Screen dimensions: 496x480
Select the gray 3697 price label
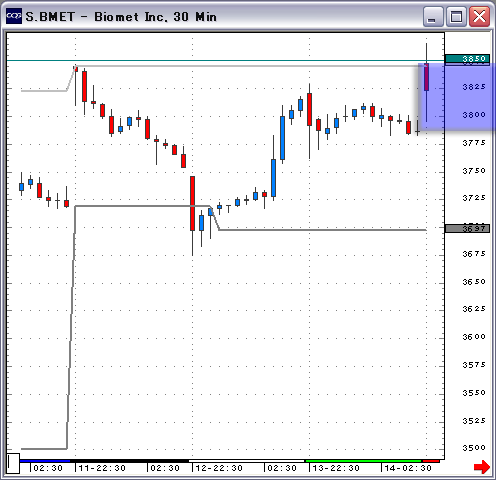click(x=467, y=228)
